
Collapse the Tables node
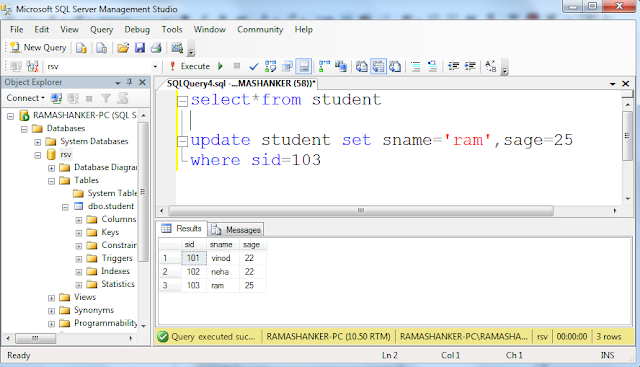pyautogui.click(x=51, y=181)
